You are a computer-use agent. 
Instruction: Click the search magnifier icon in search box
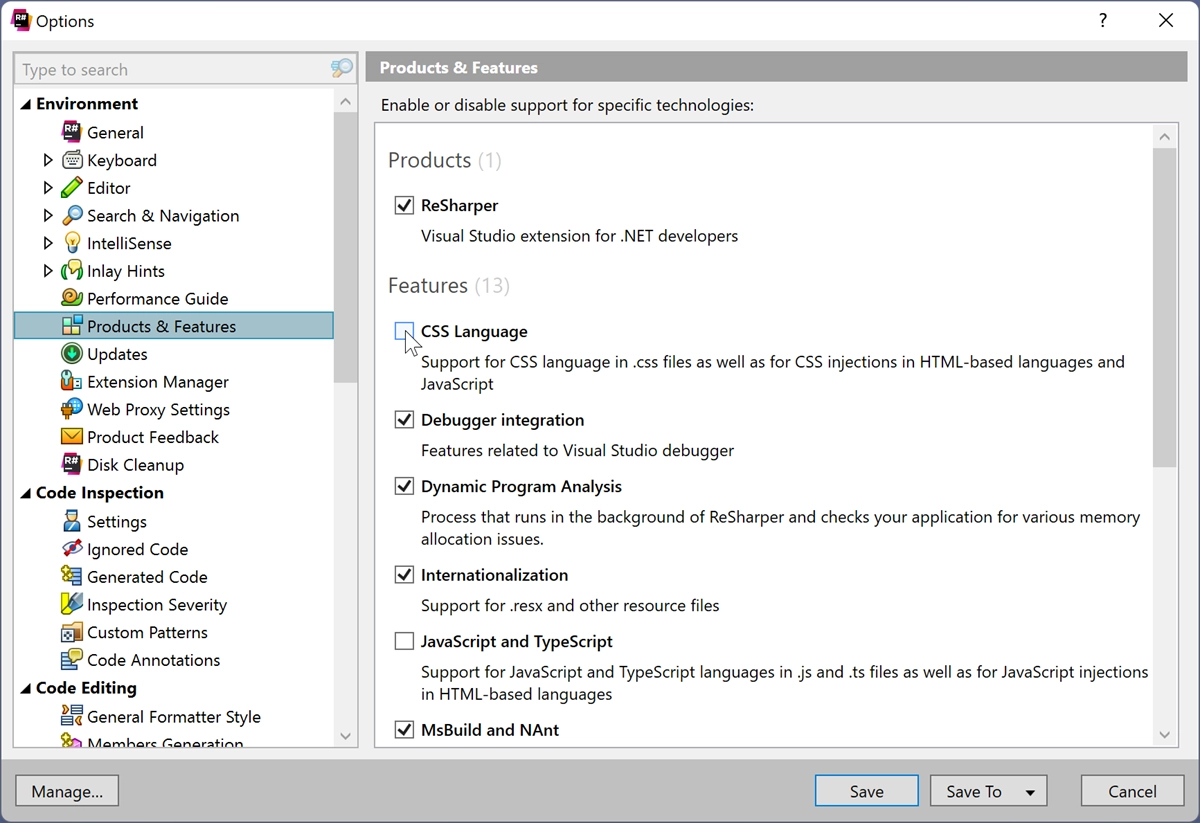(342, 68)
